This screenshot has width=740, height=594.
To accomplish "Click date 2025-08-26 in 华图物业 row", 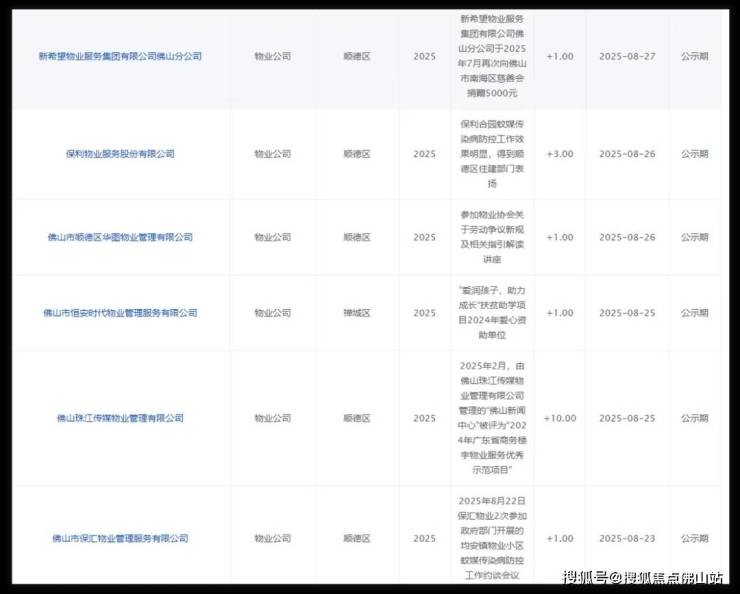I will [x=627, y=237].
